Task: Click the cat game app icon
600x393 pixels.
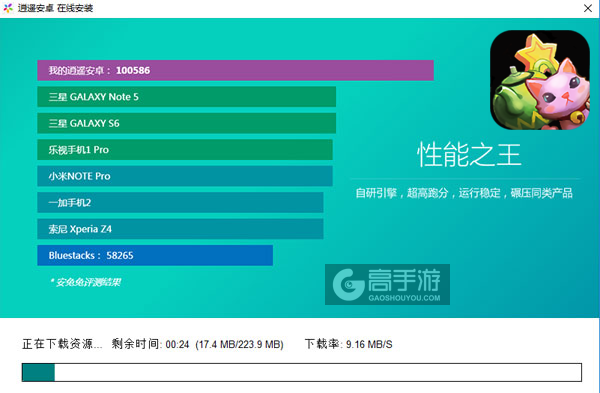Action: (x=540, y=80)
